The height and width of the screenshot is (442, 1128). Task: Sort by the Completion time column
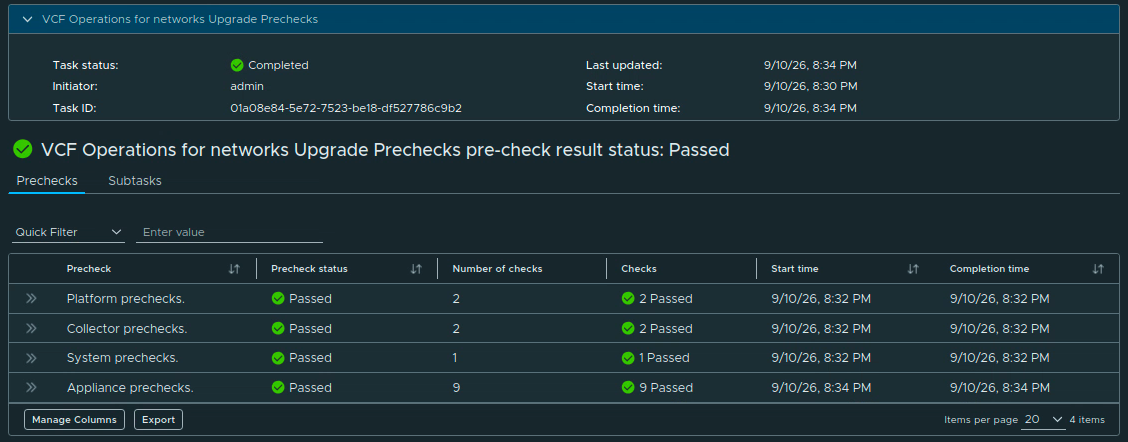[x=1098, y=269]
